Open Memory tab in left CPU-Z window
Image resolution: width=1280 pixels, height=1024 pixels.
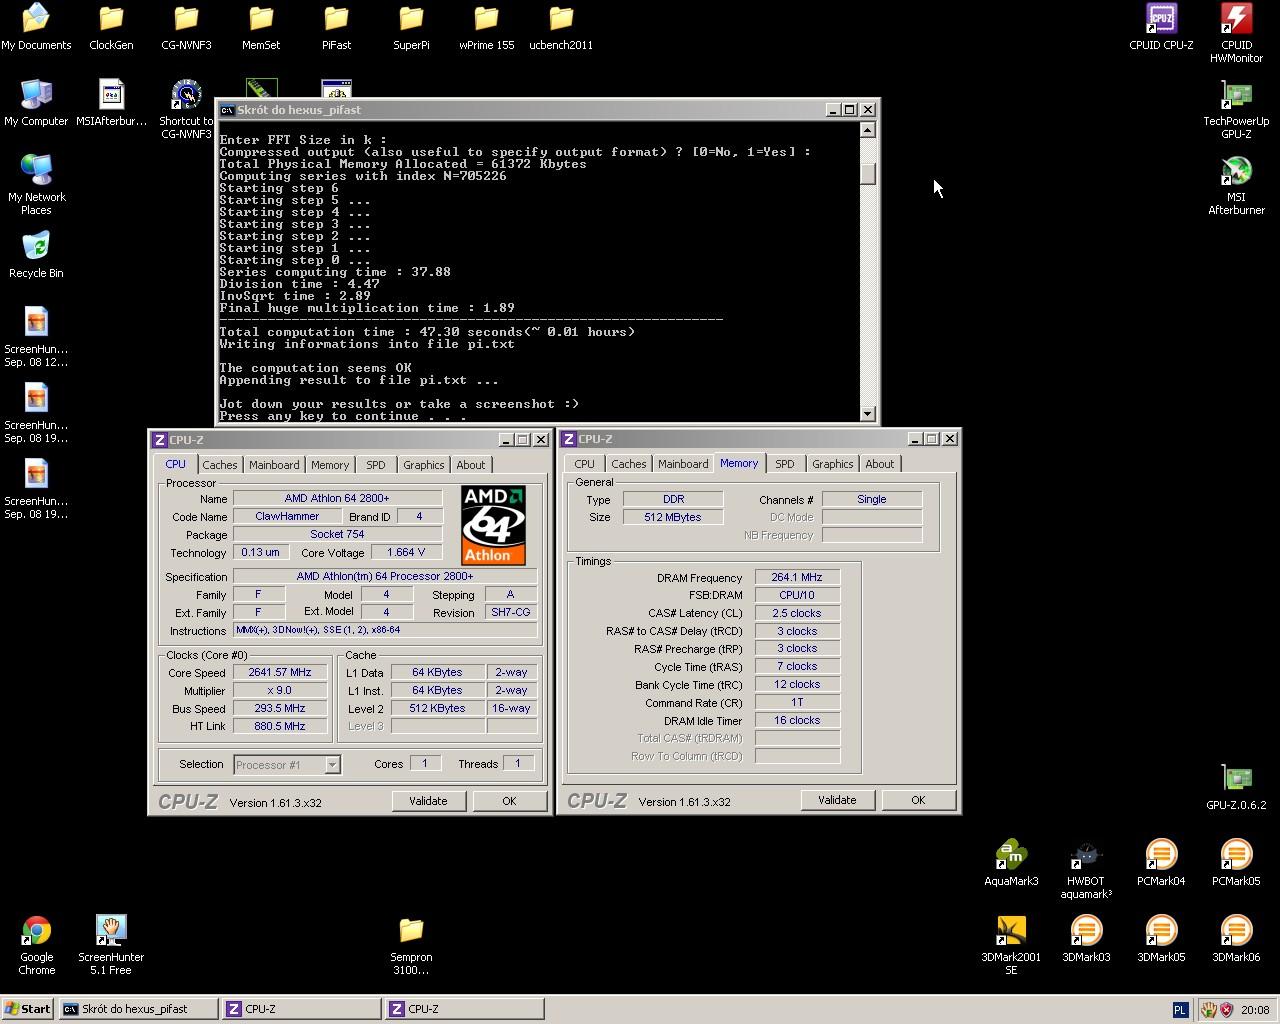click(330, 465)
